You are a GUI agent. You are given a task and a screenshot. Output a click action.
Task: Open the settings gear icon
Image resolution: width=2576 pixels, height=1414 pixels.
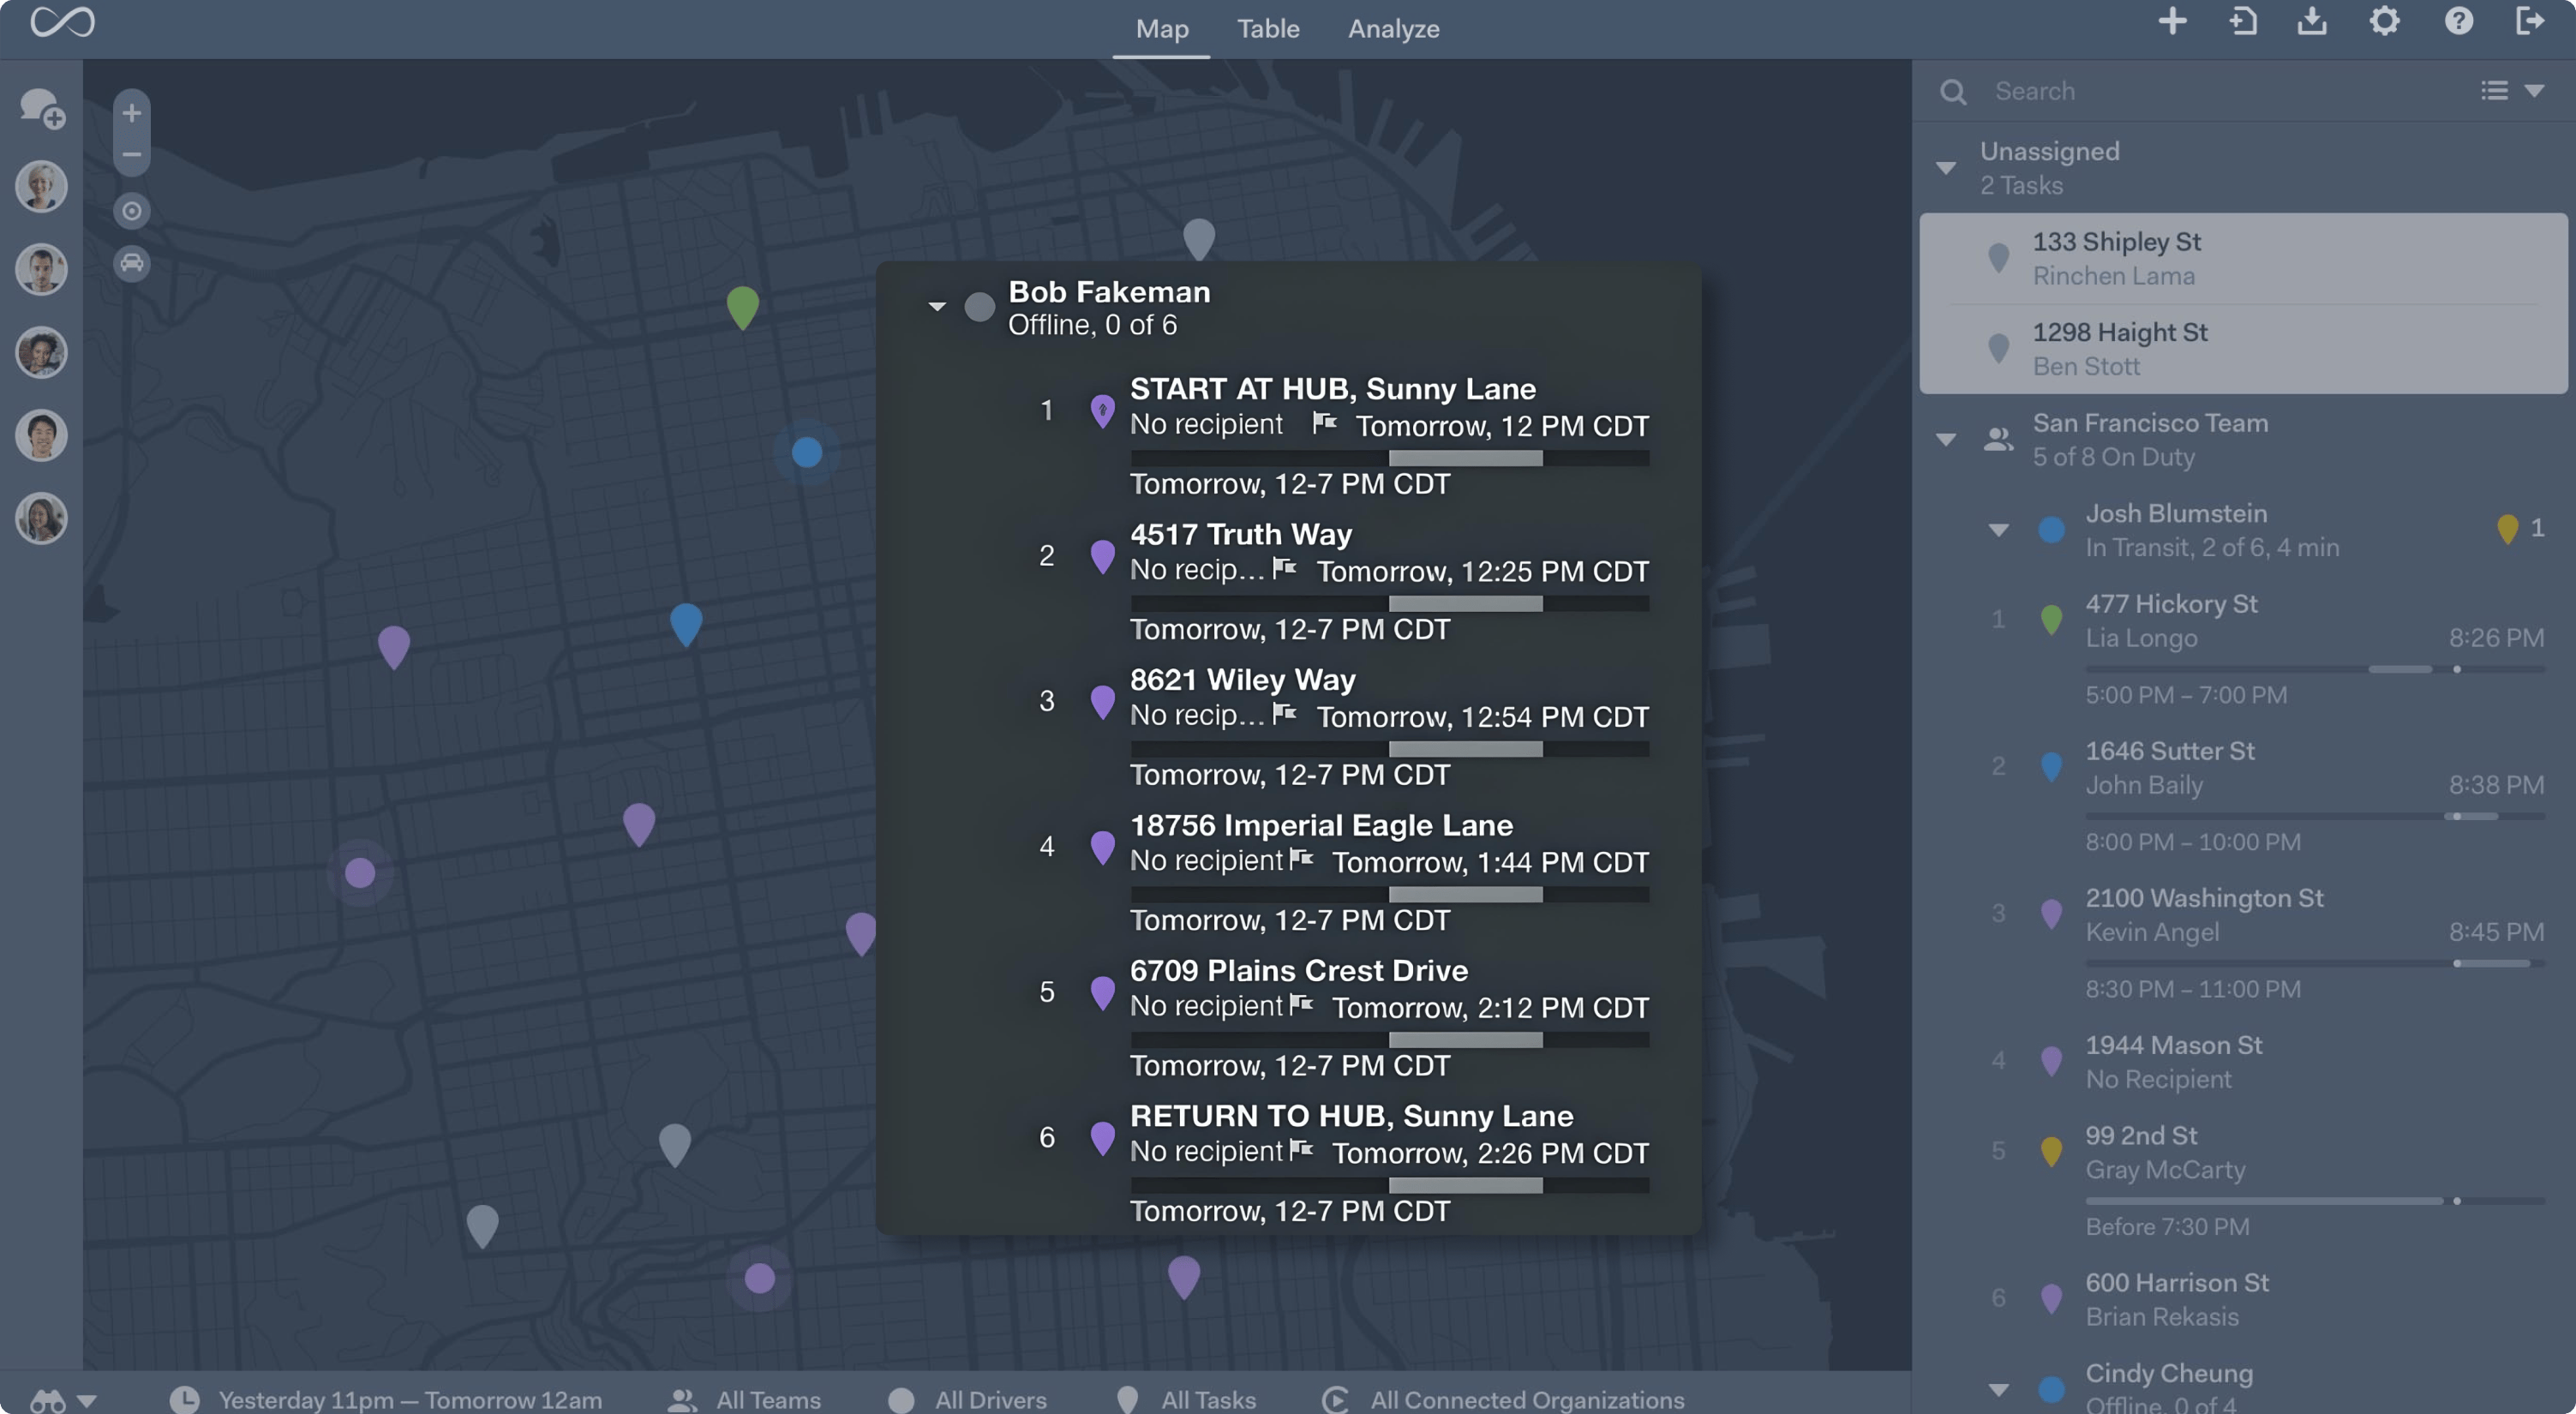tap(2384, 21)
